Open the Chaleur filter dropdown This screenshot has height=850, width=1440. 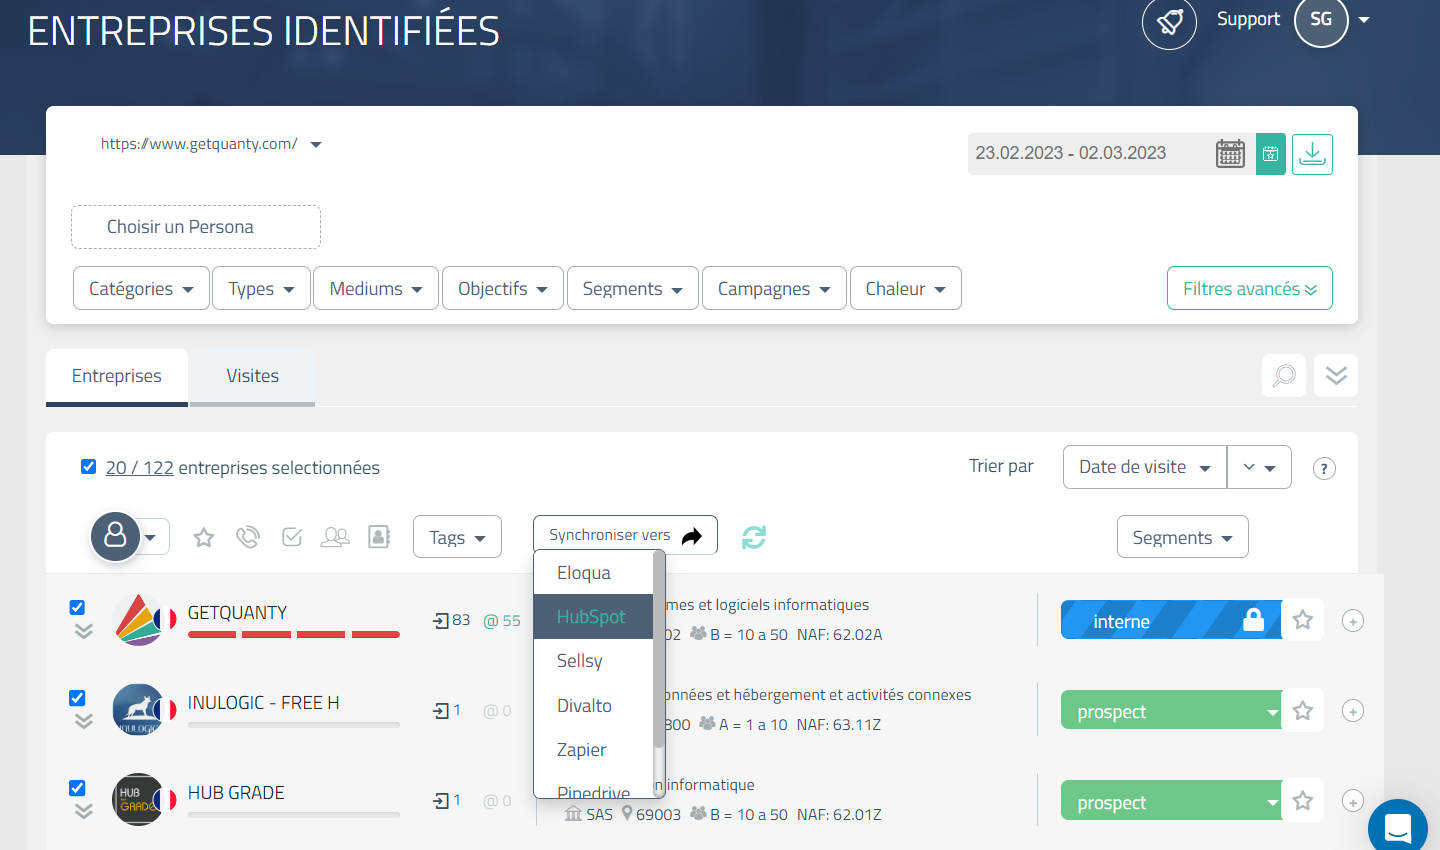click(906, 288)
